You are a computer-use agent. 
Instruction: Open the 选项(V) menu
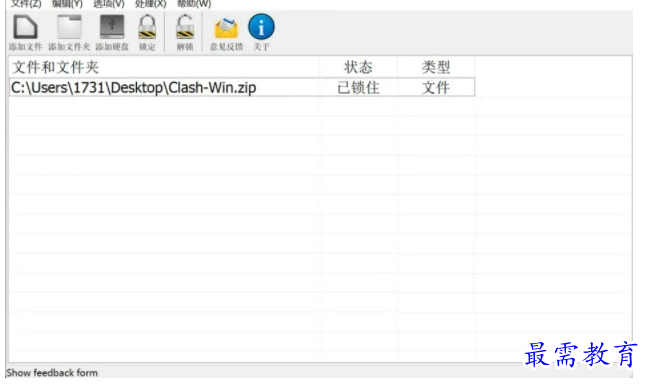[x=109, y=4]
